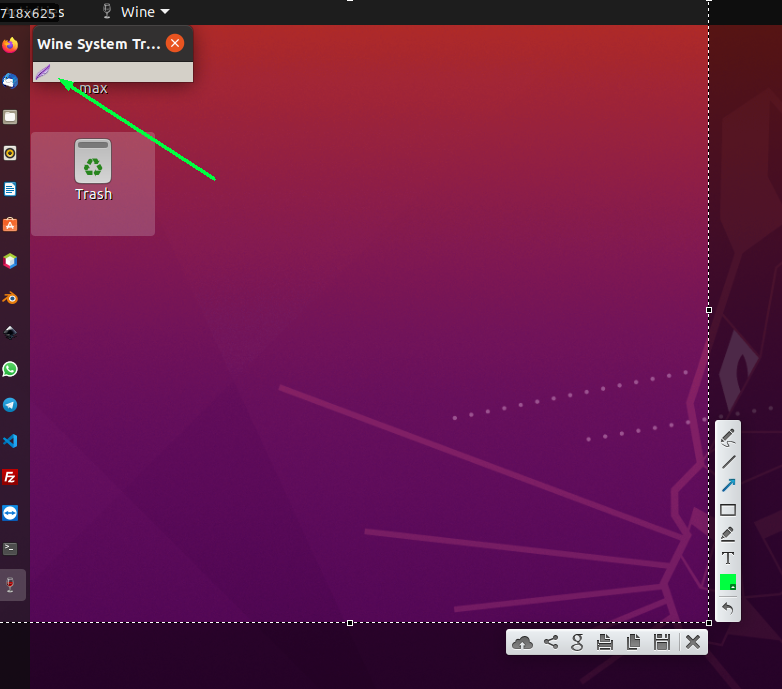Open Telegram from the dock
The width and height of the screenshot is (782, 689).
point(10,405)
